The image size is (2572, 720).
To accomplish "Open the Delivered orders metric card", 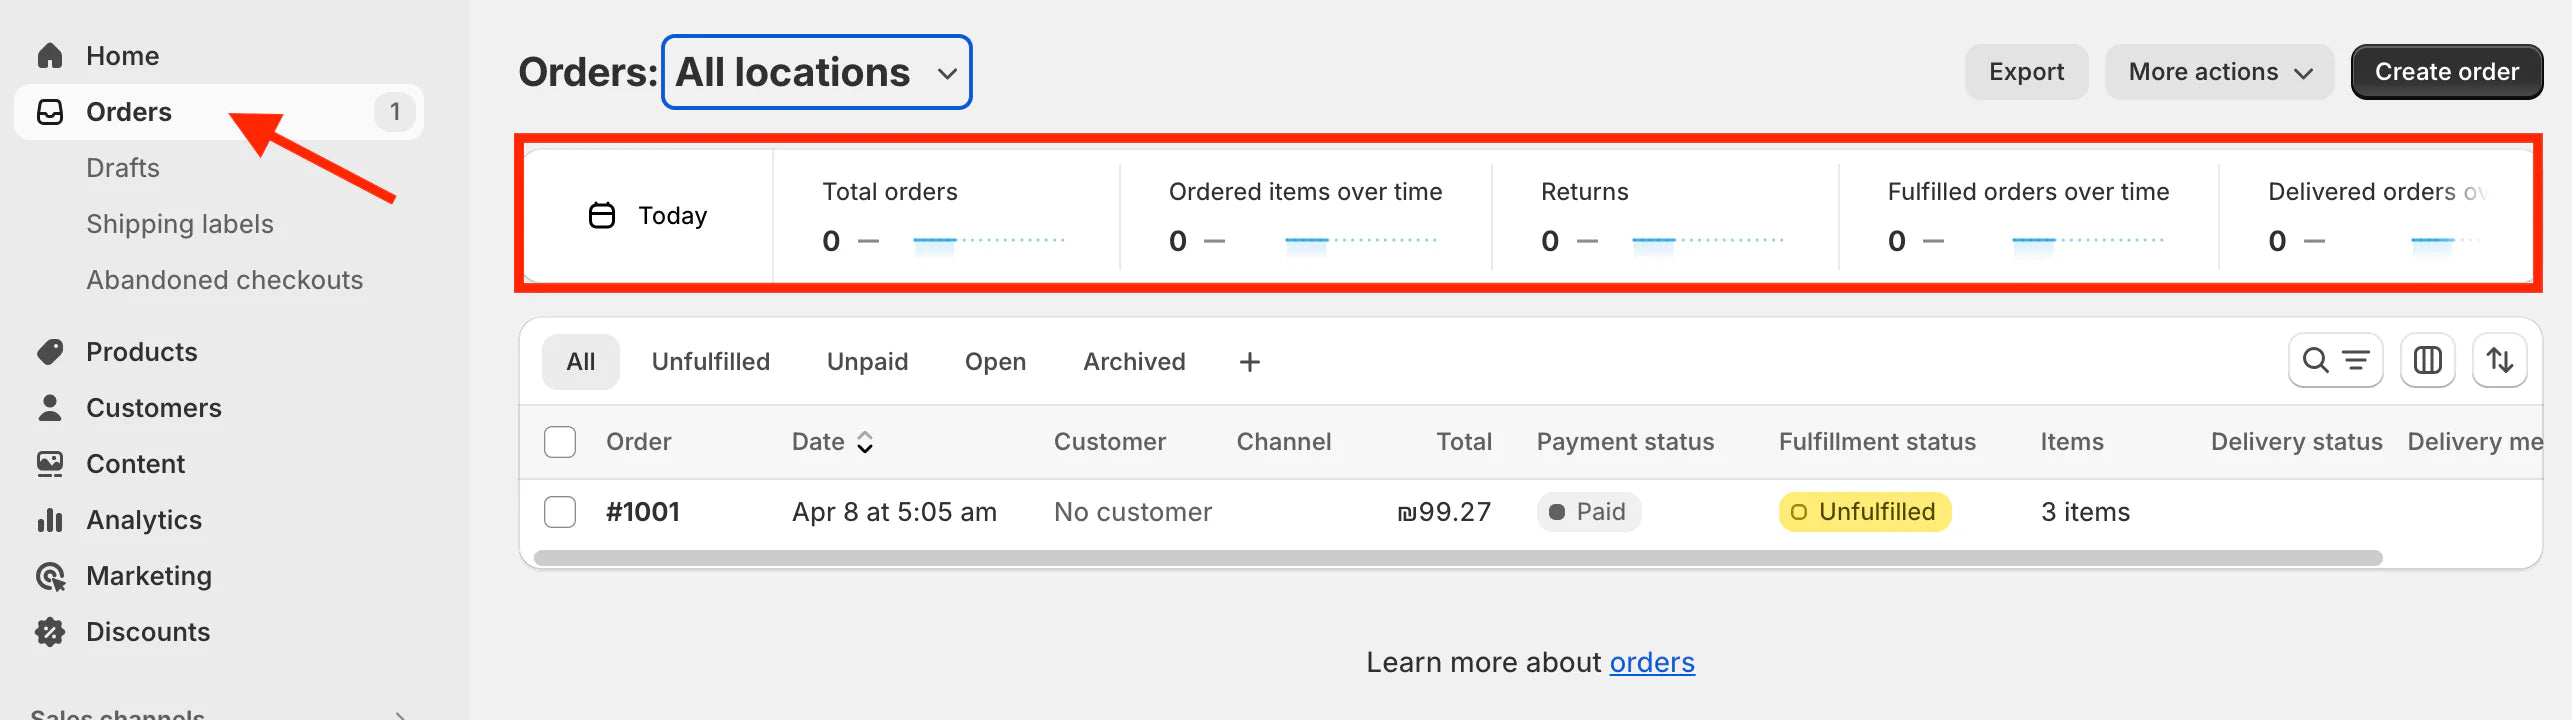I will [2376, 215].
